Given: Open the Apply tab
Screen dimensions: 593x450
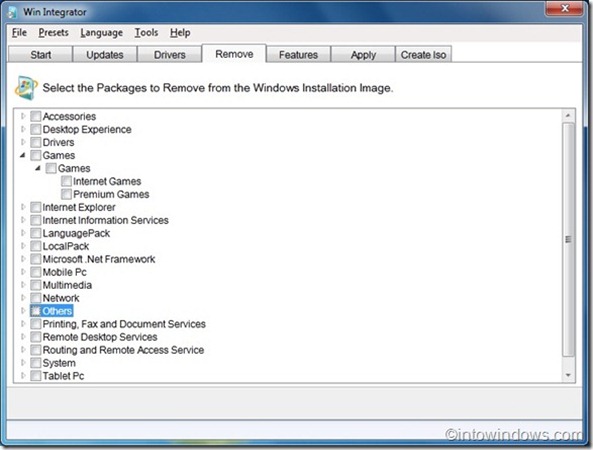Looking at the screenshot, I should point(363,54).
